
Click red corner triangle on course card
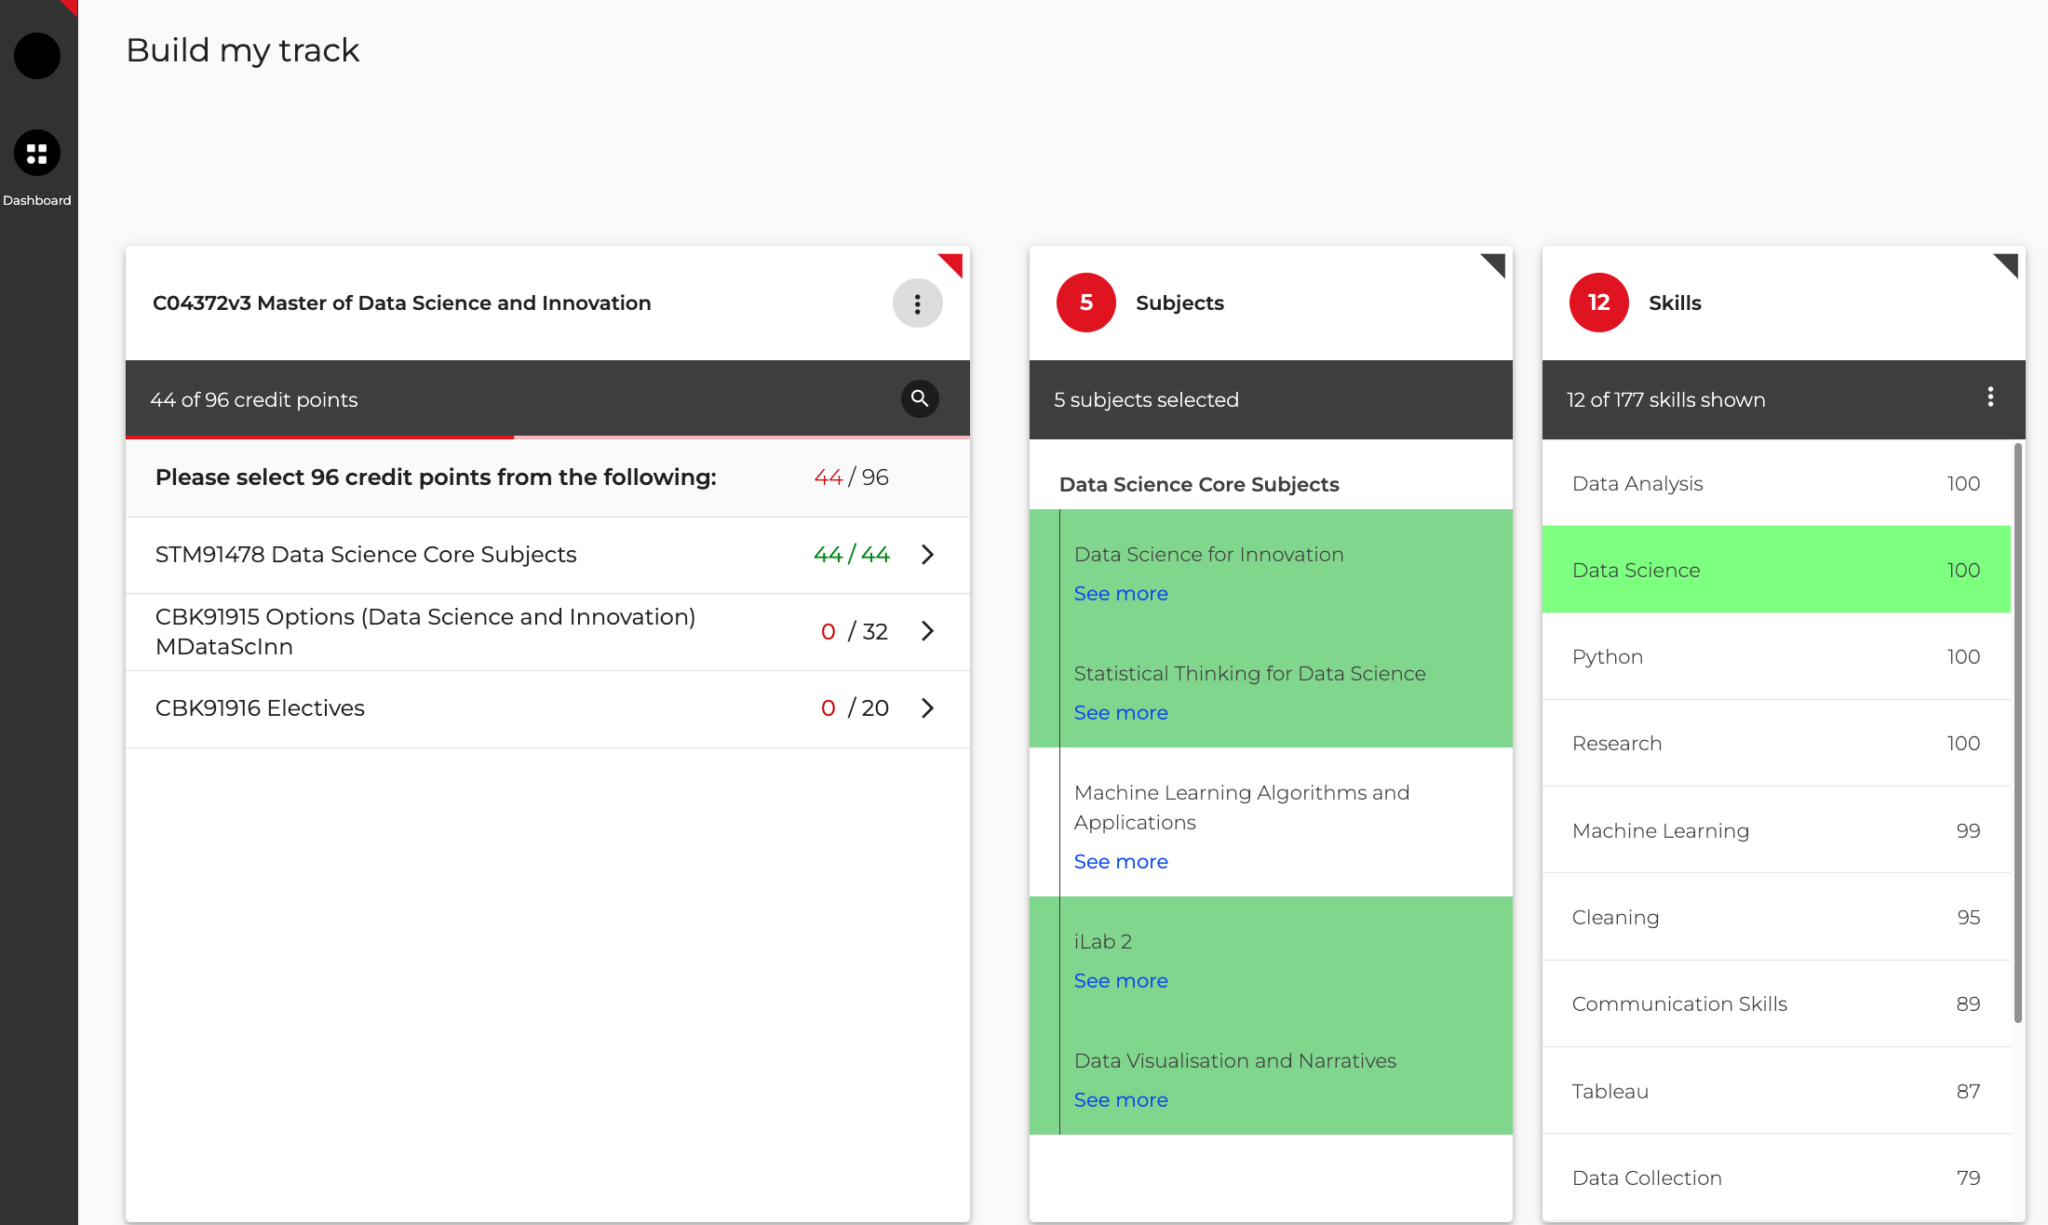pyautogui.click(x=953, y=263)
